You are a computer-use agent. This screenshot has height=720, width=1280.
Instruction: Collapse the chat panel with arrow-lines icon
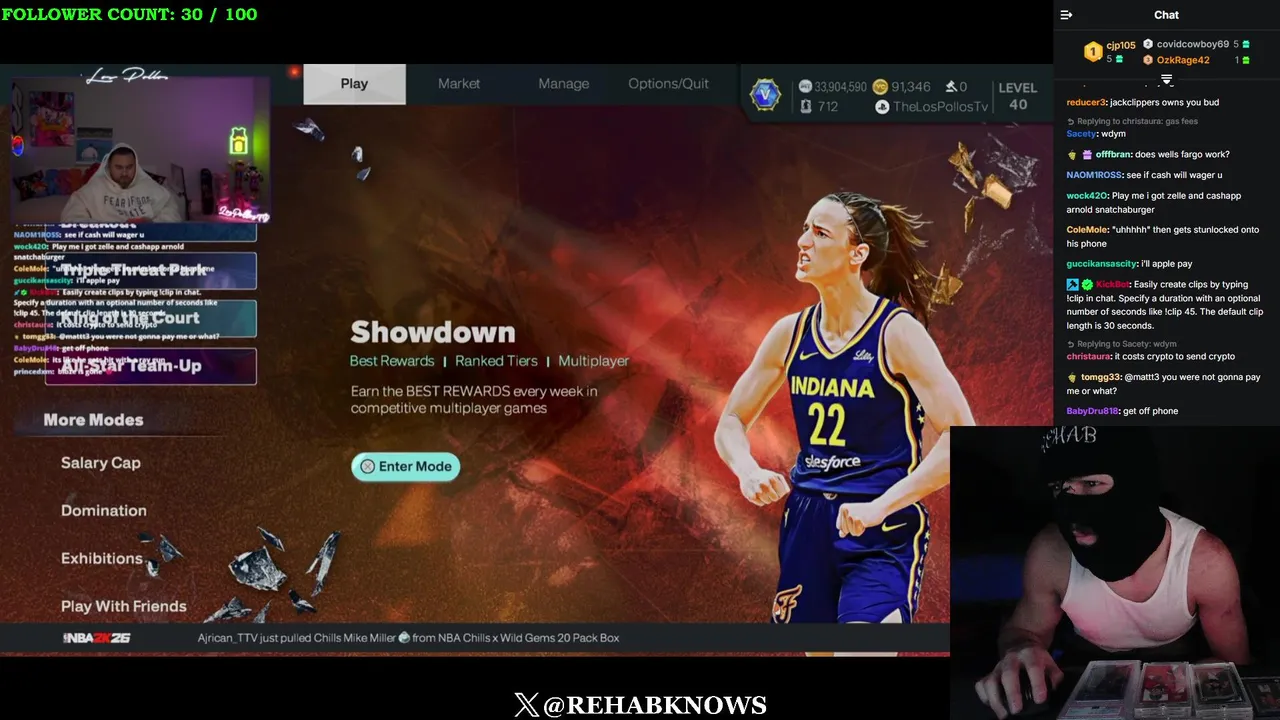coord(1066,15)
